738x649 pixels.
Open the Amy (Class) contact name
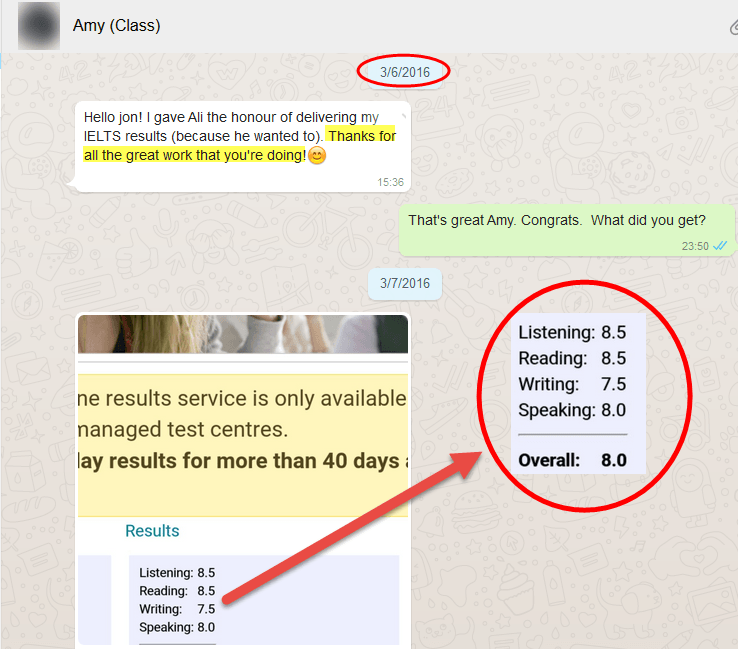click(x=116, y=25)
